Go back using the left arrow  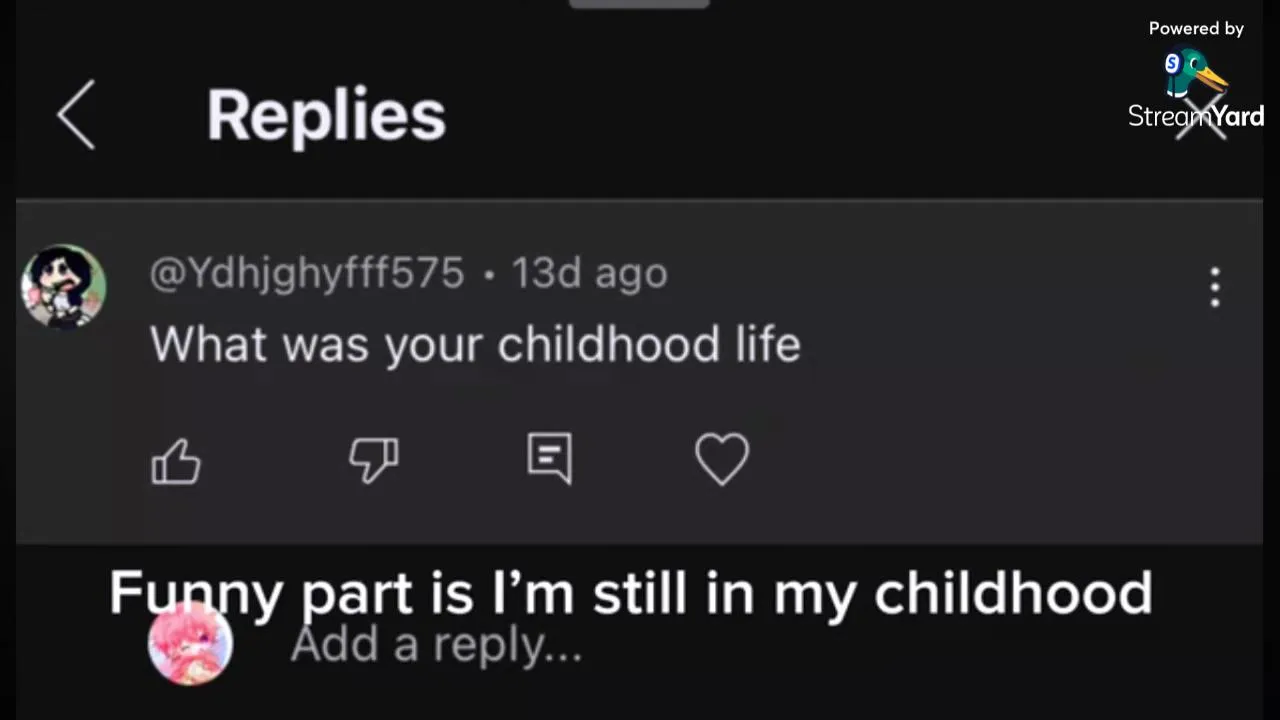pyautogui.click(x=76, y=115)
